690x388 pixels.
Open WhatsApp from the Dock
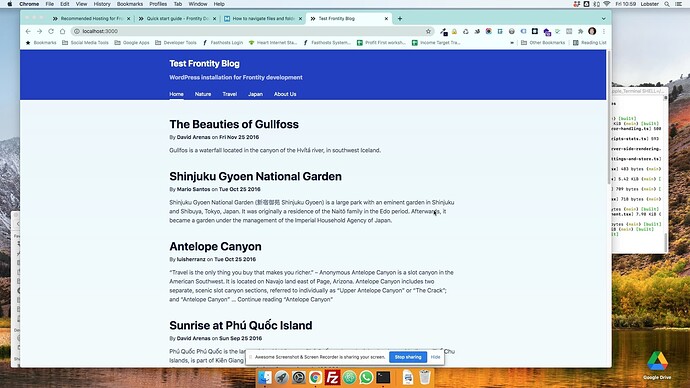tap(366, 377)
